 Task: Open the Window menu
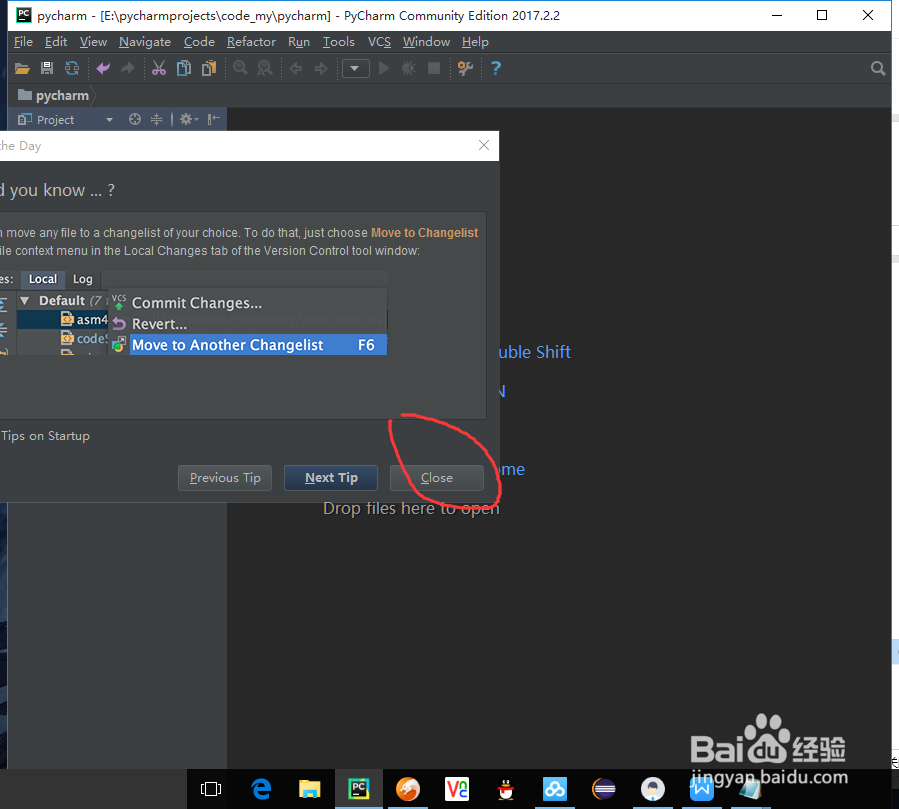coord(426,42)
